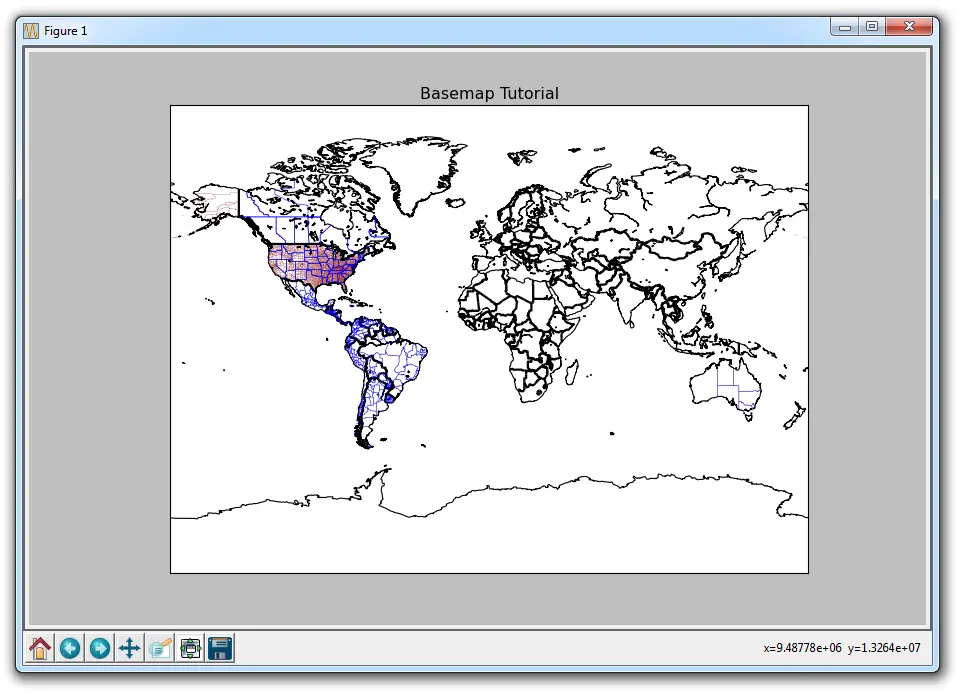Select the Zoom to rectangle tool
Image resolution: width=963 pixels, height=694 pixels.
pyautogui.click(x=160, y=648)
